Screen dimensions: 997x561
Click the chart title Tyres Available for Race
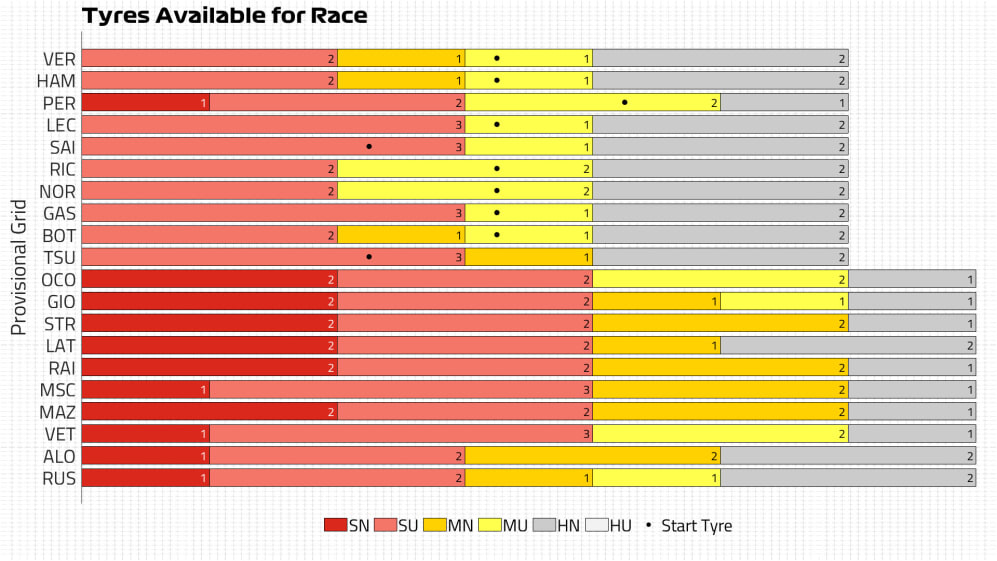[x=224, y=16]
